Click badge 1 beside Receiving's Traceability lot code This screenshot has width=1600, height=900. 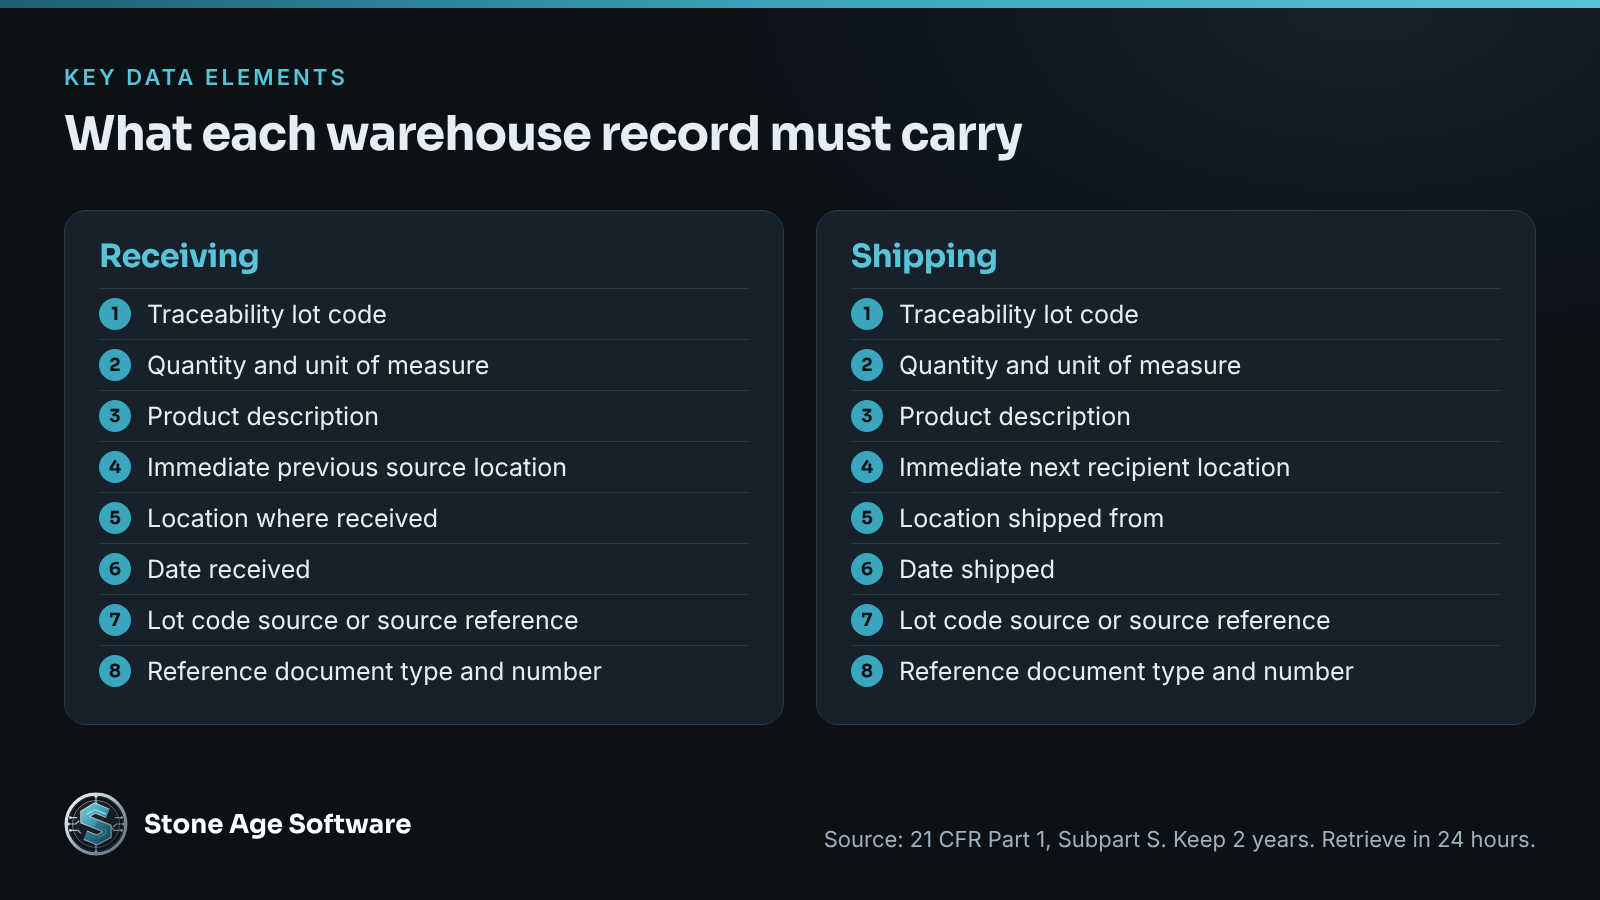click(115, 314)
